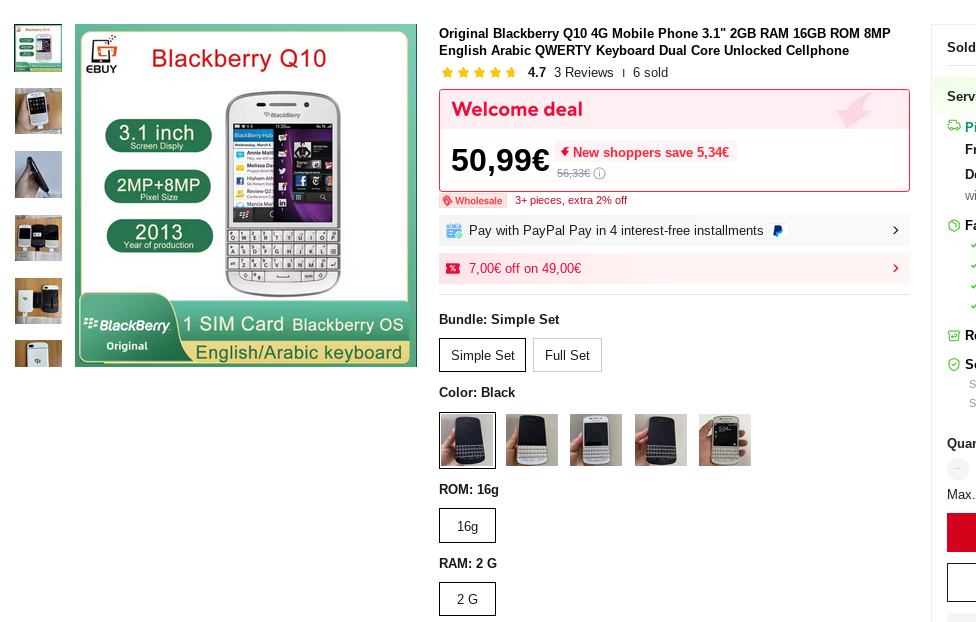The height and width of the screenshot is (622, 976).
Task: Open the second product thumbnail in gallery
Action: click(38, 111)
